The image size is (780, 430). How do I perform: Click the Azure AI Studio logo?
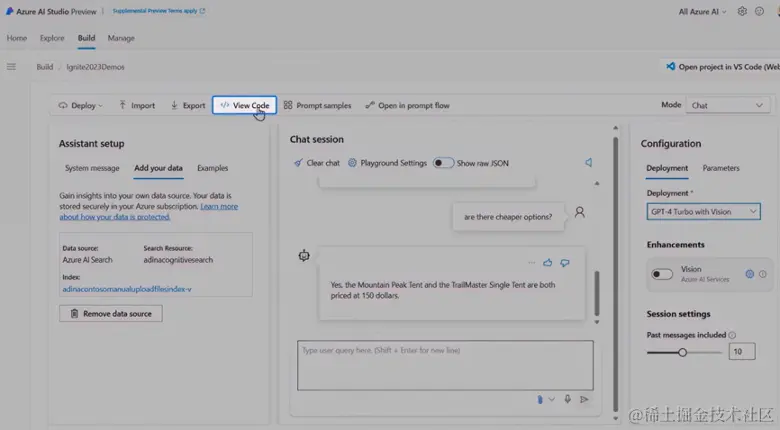(x=9, y=11)
